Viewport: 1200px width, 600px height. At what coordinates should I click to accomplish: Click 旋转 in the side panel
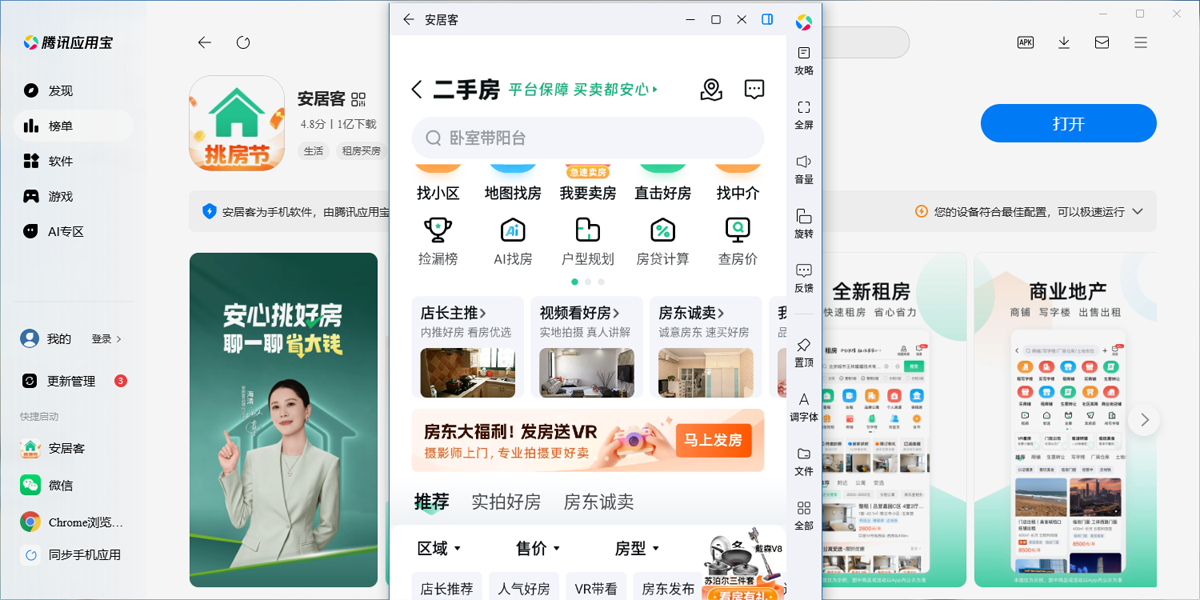coord(804,223)
